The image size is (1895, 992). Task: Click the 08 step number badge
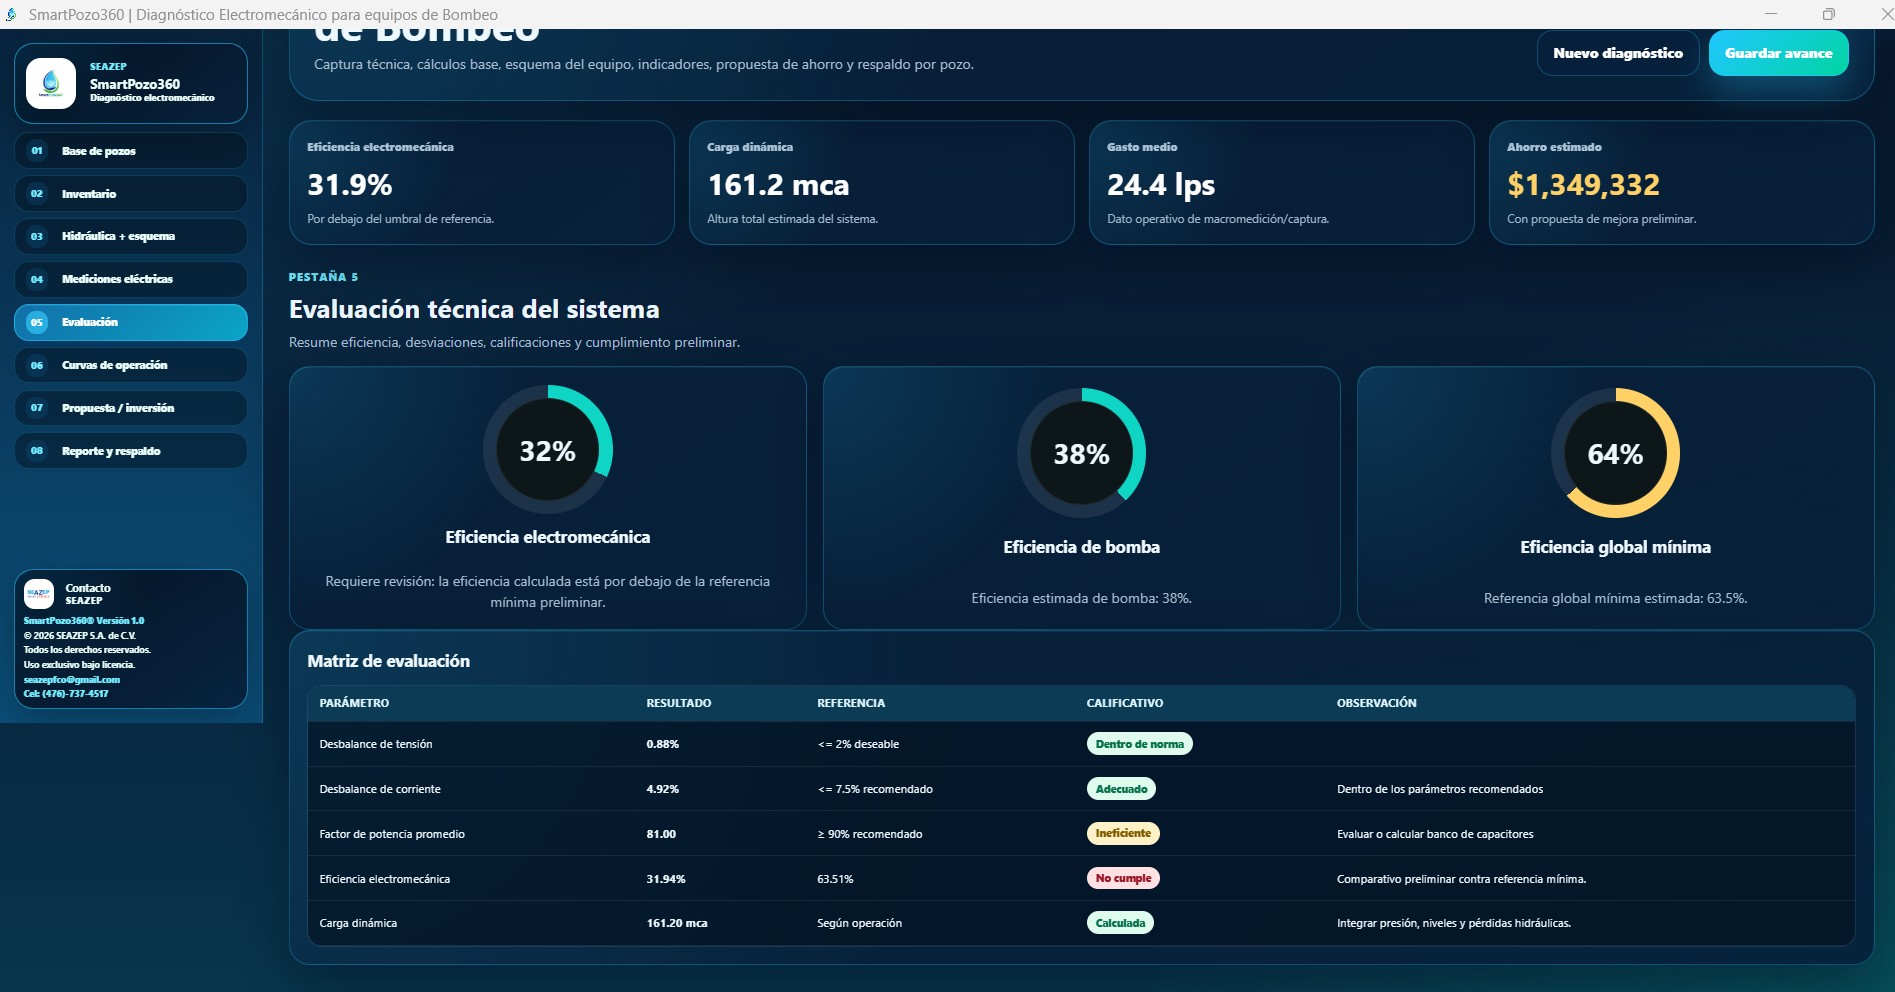(x=37, y=451)
